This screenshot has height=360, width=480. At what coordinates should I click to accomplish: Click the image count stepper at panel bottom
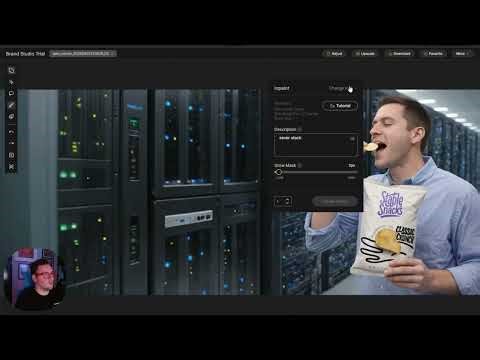click(x=283, y=201)
